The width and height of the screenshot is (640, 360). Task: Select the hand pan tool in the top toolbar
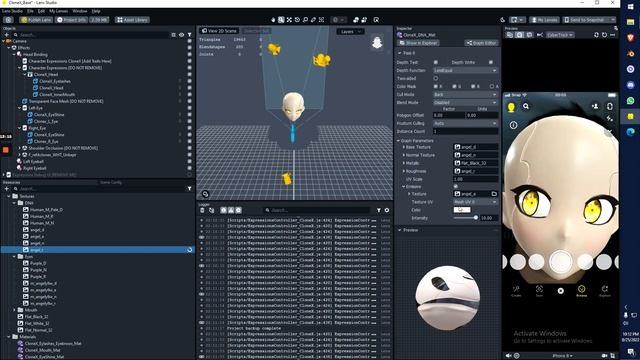(x=273, y=20)
